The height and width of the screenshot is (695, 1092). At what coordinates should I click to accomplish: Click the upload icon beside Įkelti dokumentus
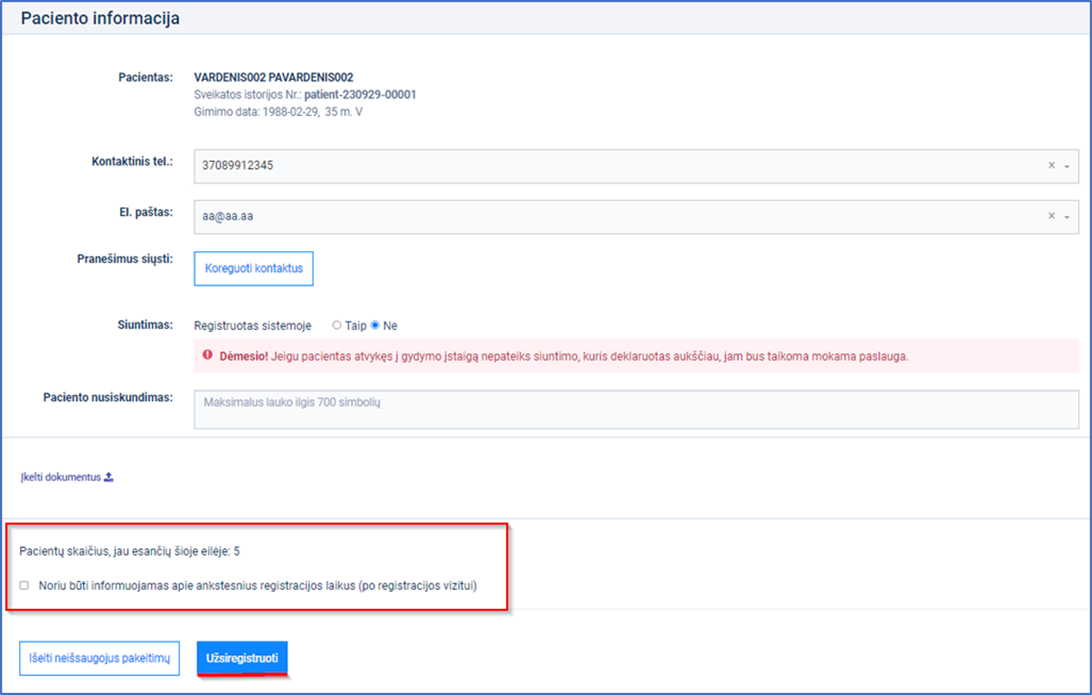click(x=109, y=477)
